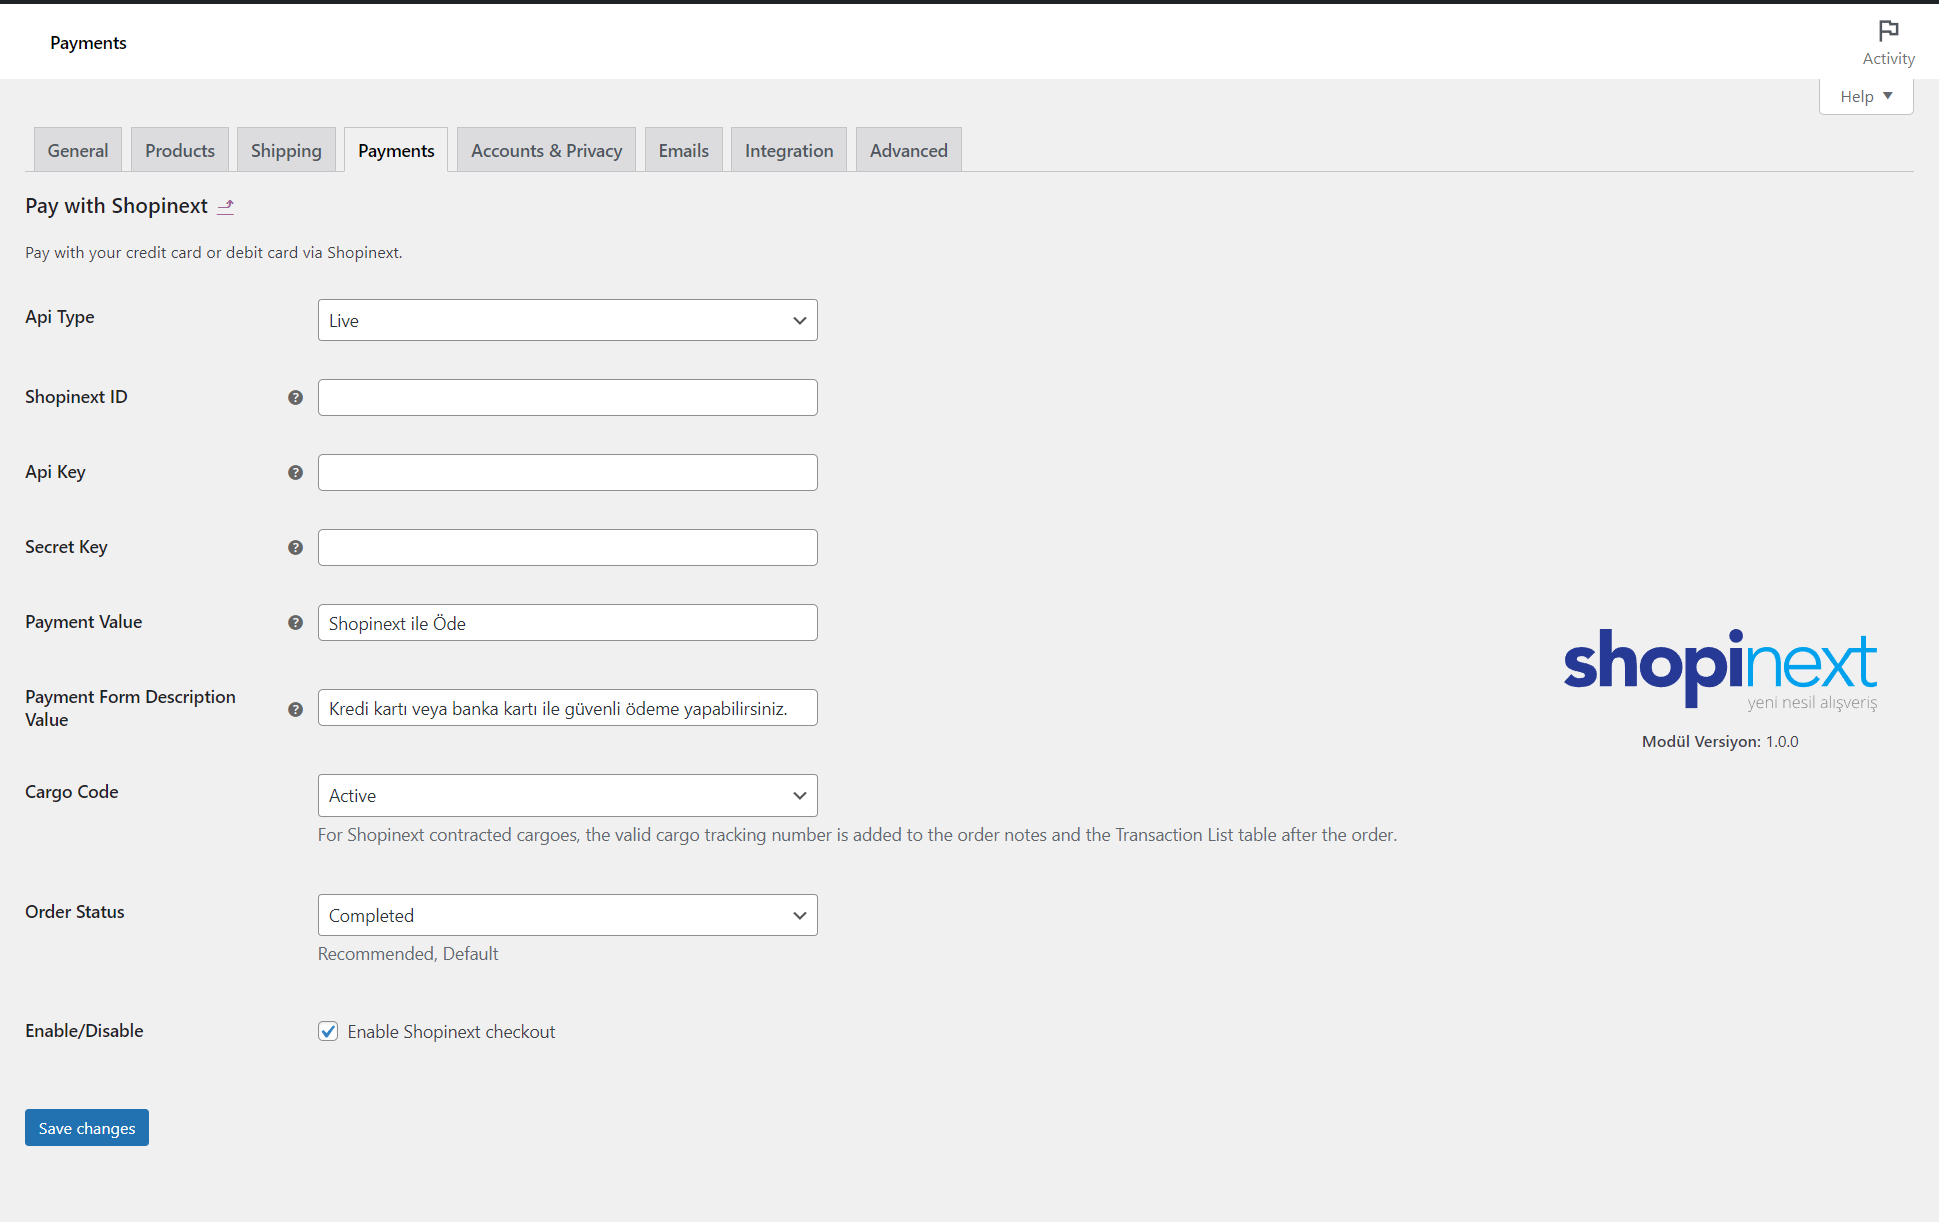Click the Save changes button
Screen dimensions: 1939x1222
87,1128
